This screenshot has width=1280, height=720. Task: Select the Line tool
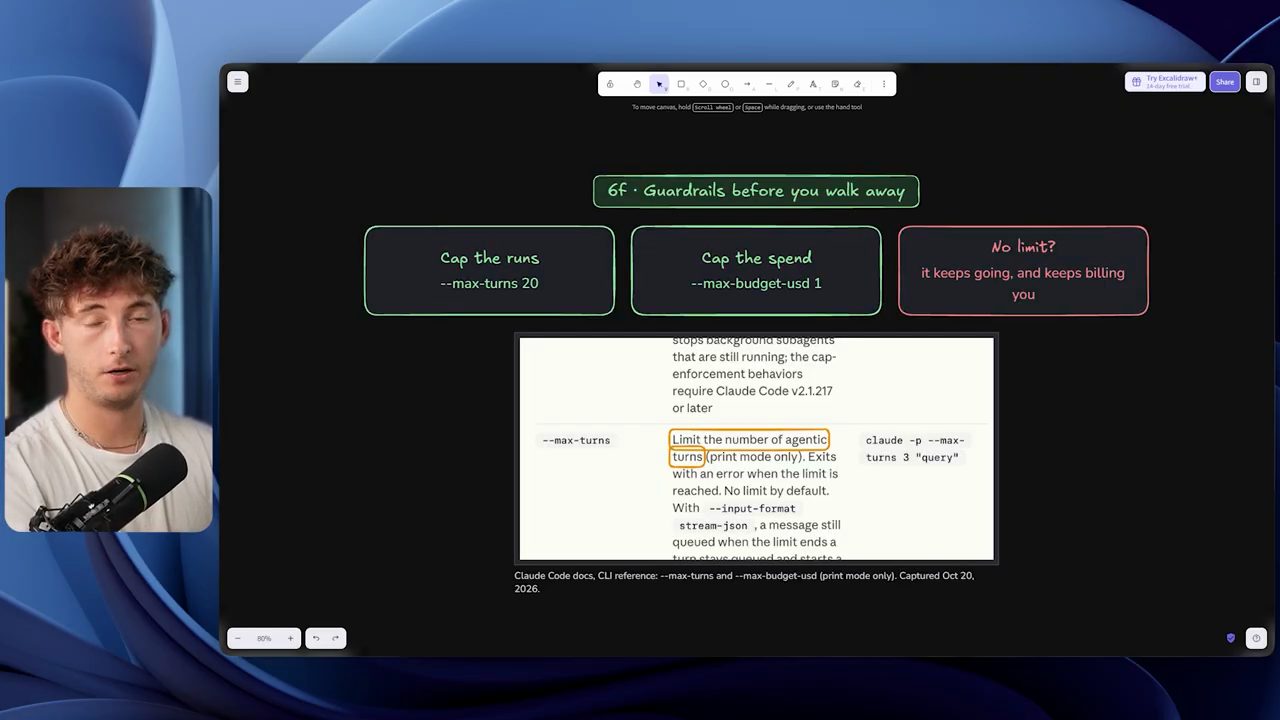(x=769, y=84)
